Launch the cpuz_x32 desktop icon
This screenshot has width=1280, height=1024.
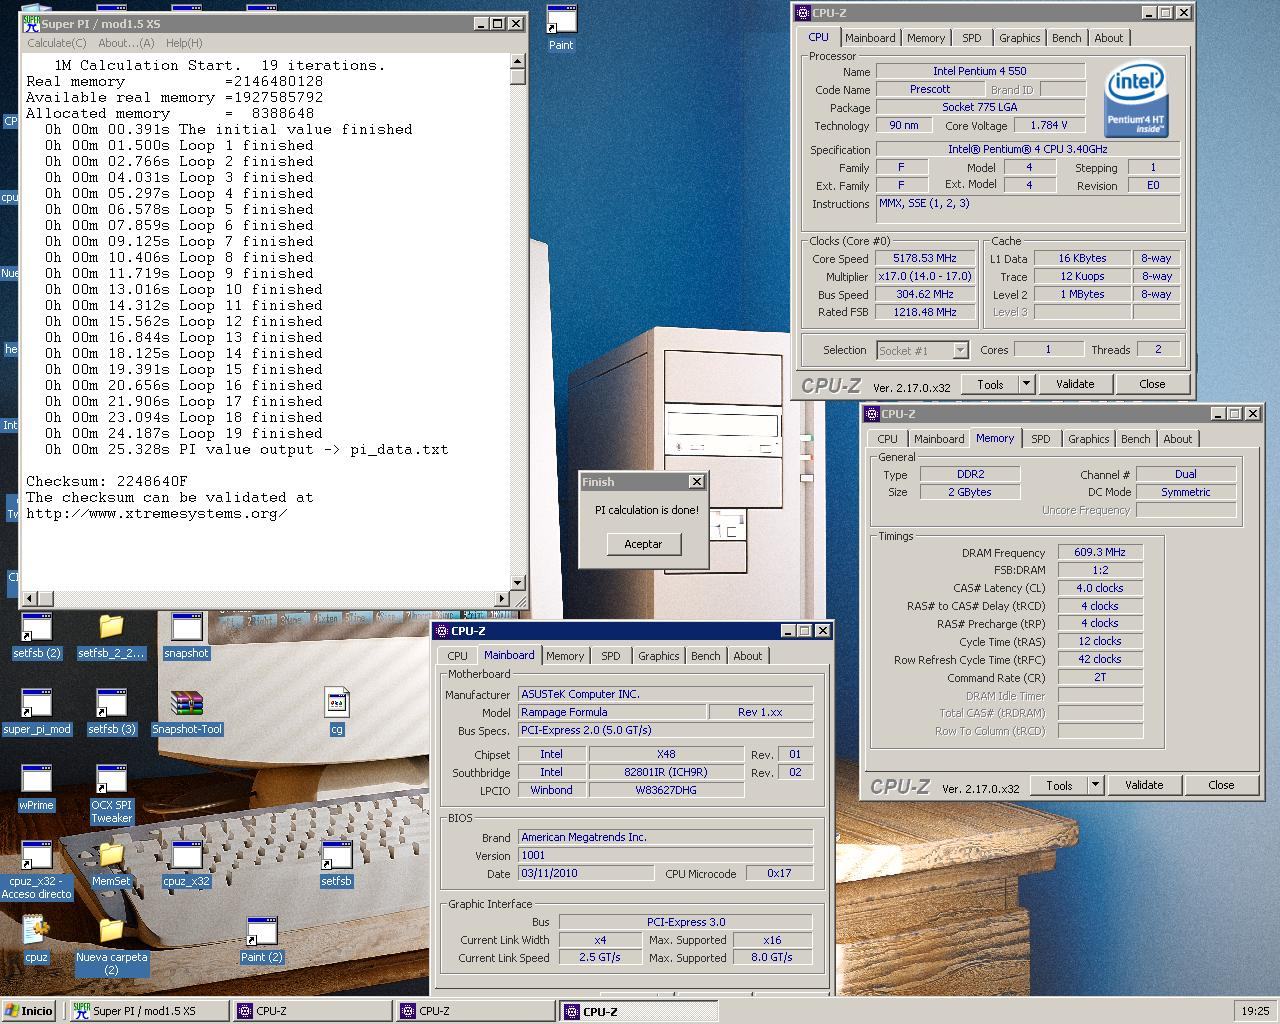click(x=186, y=863)
